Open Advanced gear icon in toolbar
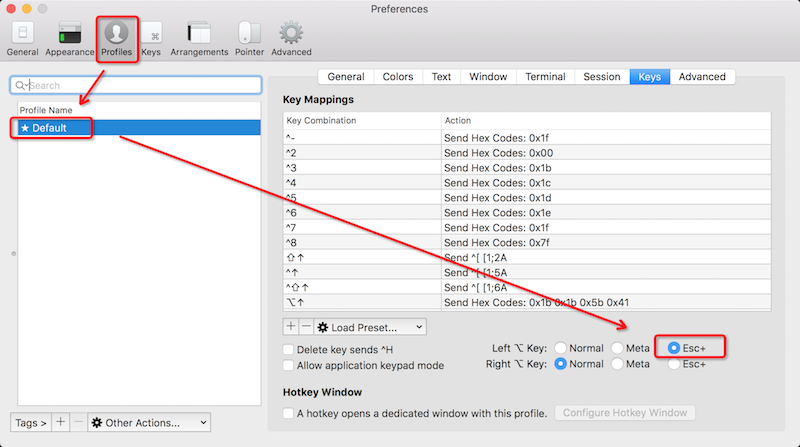The height and width of the screenshot is (447, 800). (x=291, y=38)
